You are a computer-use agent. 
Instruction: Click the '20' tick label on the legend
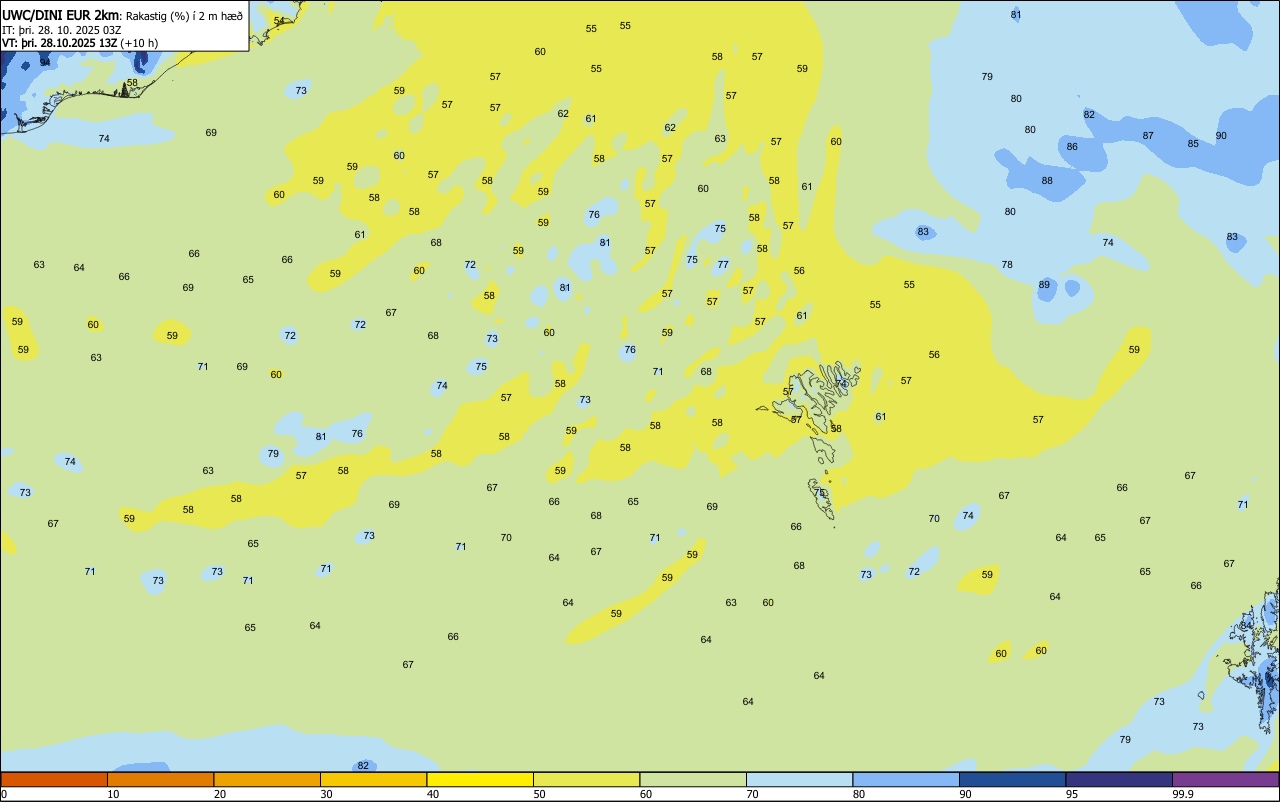(220, 794)
